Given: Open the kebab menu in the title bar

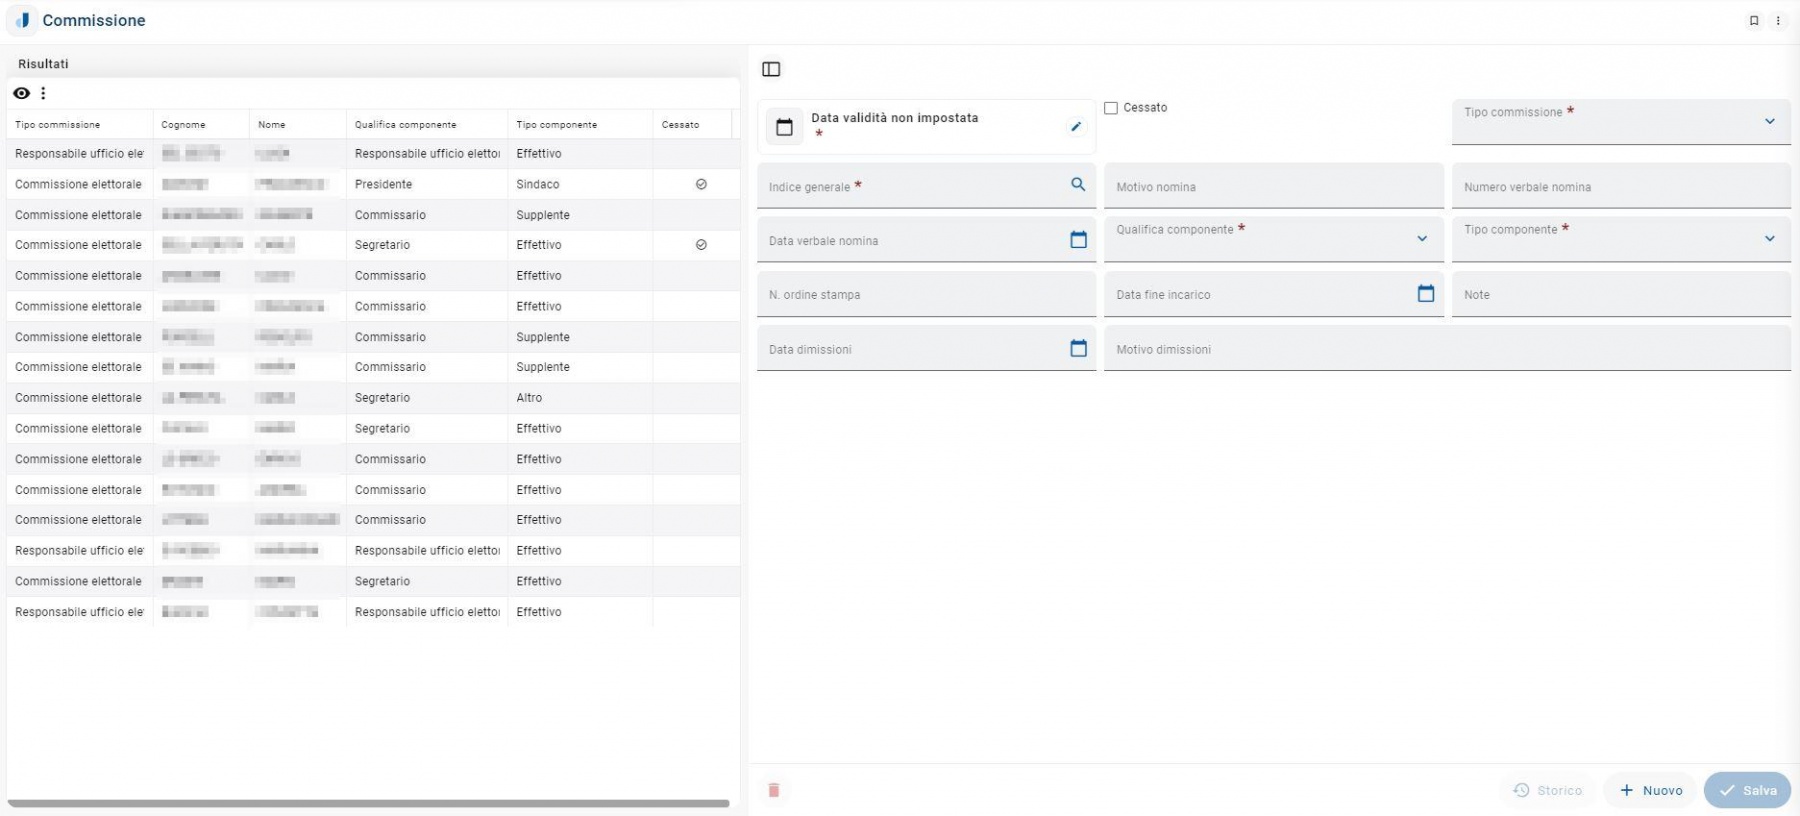Looking at the screenshot, I should [1778, 20].
